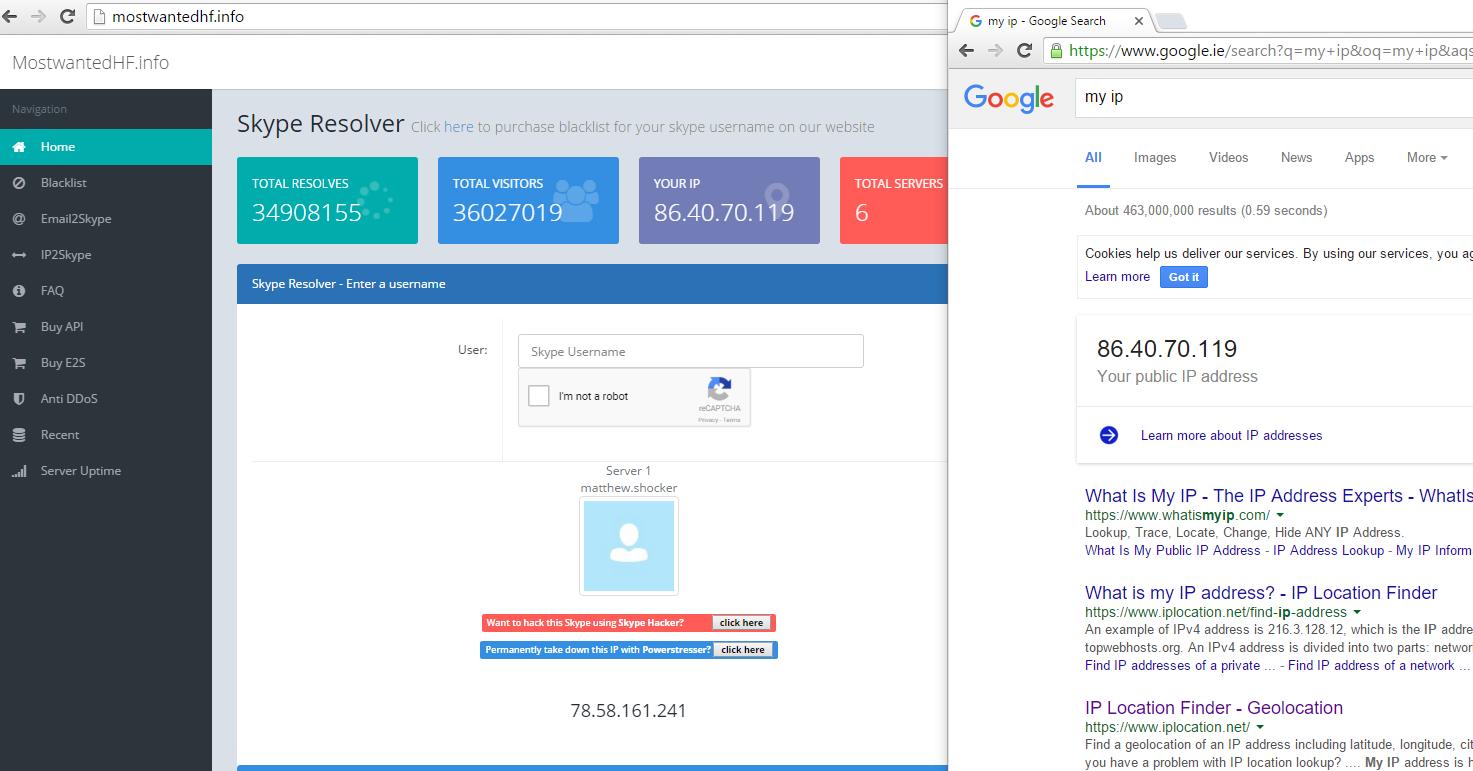Go back in the mostwantedhf browser window
The width and height of the screenshot is (1473, 771).
(11, 16)
